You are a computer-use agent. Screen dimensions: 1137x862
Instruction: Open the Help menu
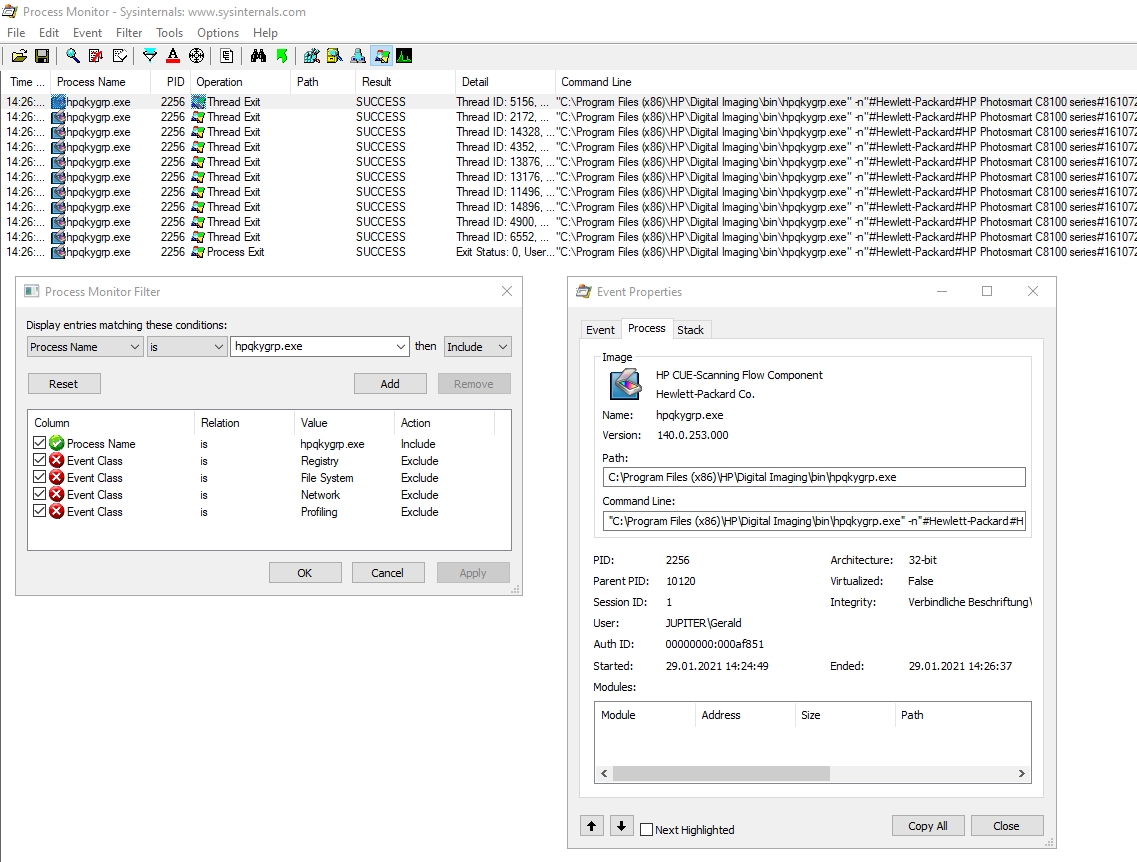click(x=265, y=33)
